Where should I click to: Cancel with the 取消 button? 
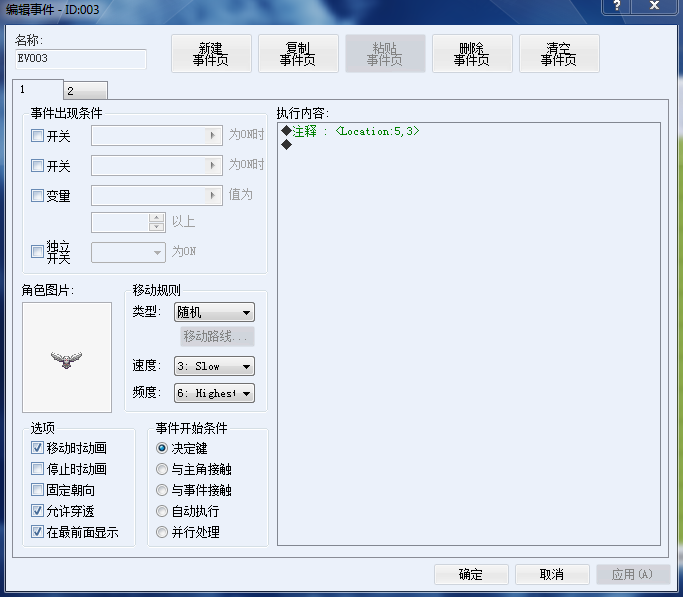tap(552, 574)
